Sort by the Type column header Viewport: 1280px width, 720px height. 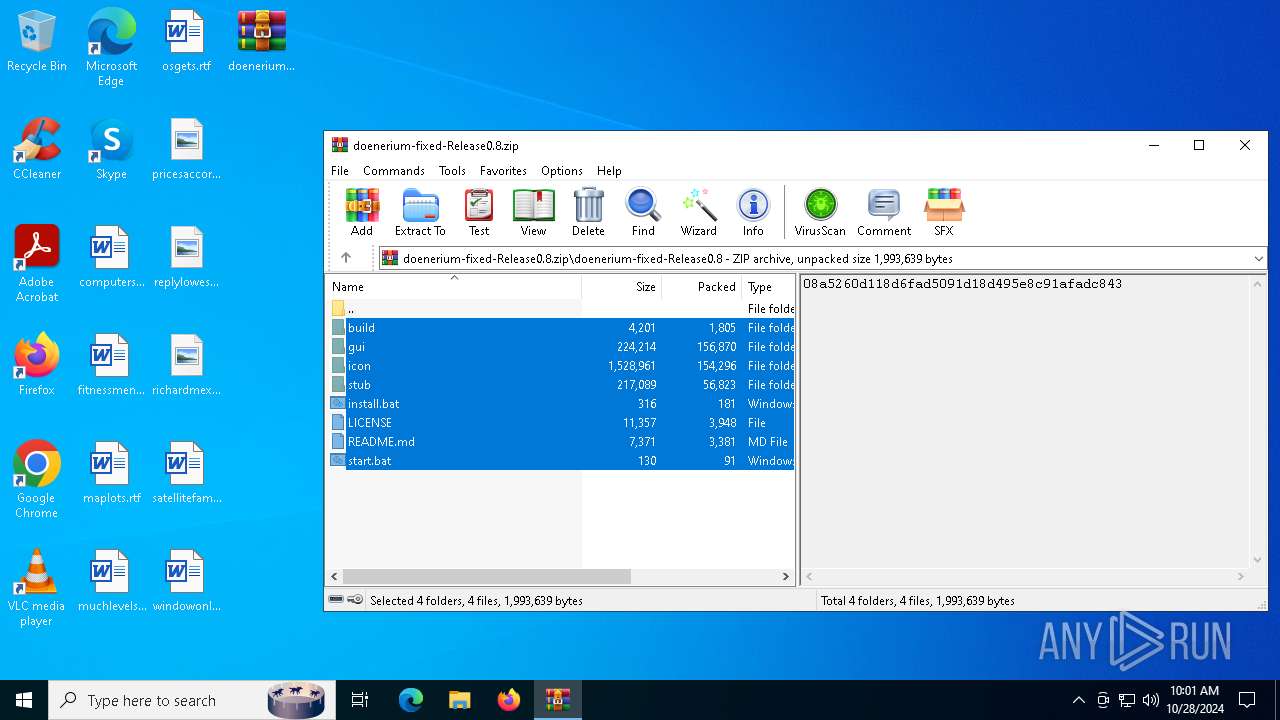(x=768, y=286)
